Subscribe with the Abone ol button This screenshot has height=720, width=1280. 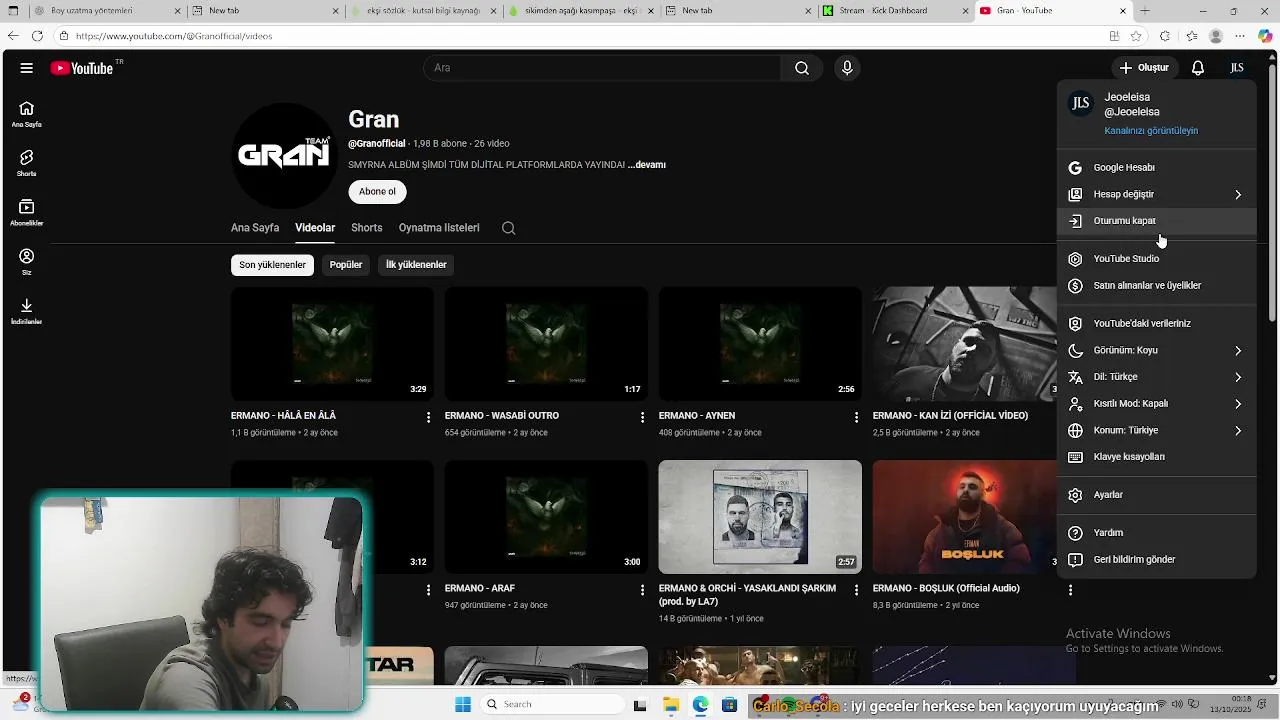click(x=377, y=191)
